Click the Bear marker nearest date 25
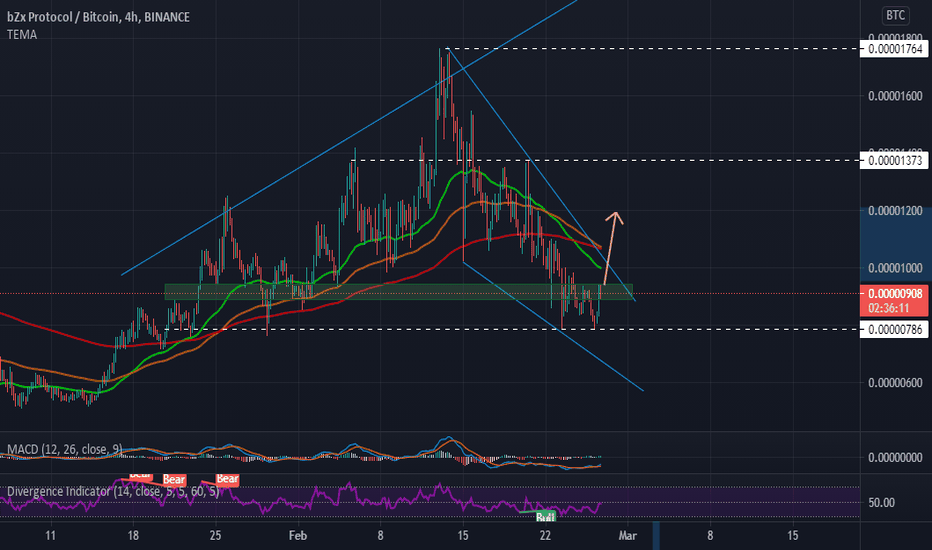The image size is (932, 550). point(227,479)
